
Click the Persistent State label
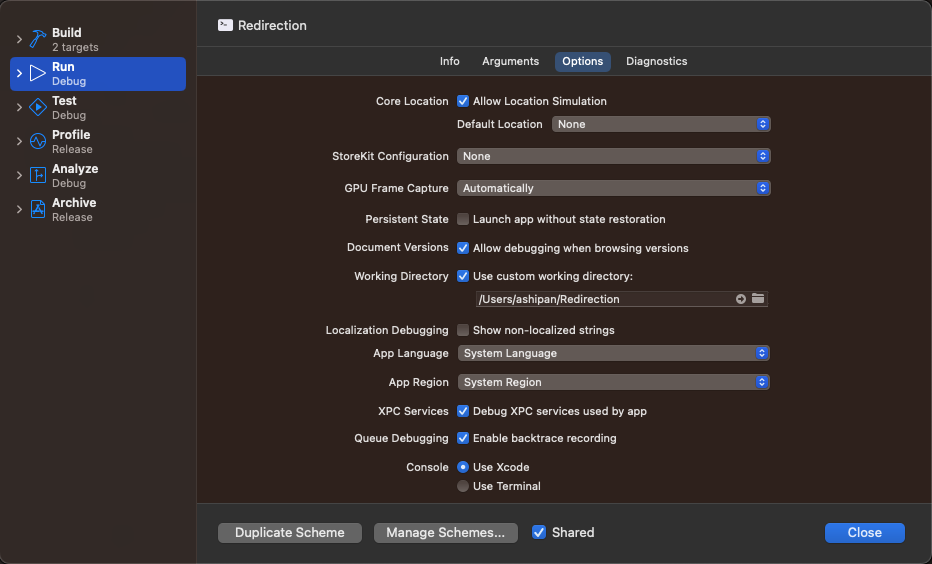[x=407, y=219]
